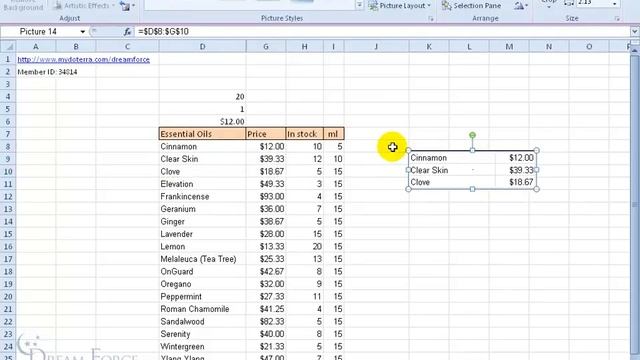Open the Picture Layout dropdown

[x=400, y=6]
